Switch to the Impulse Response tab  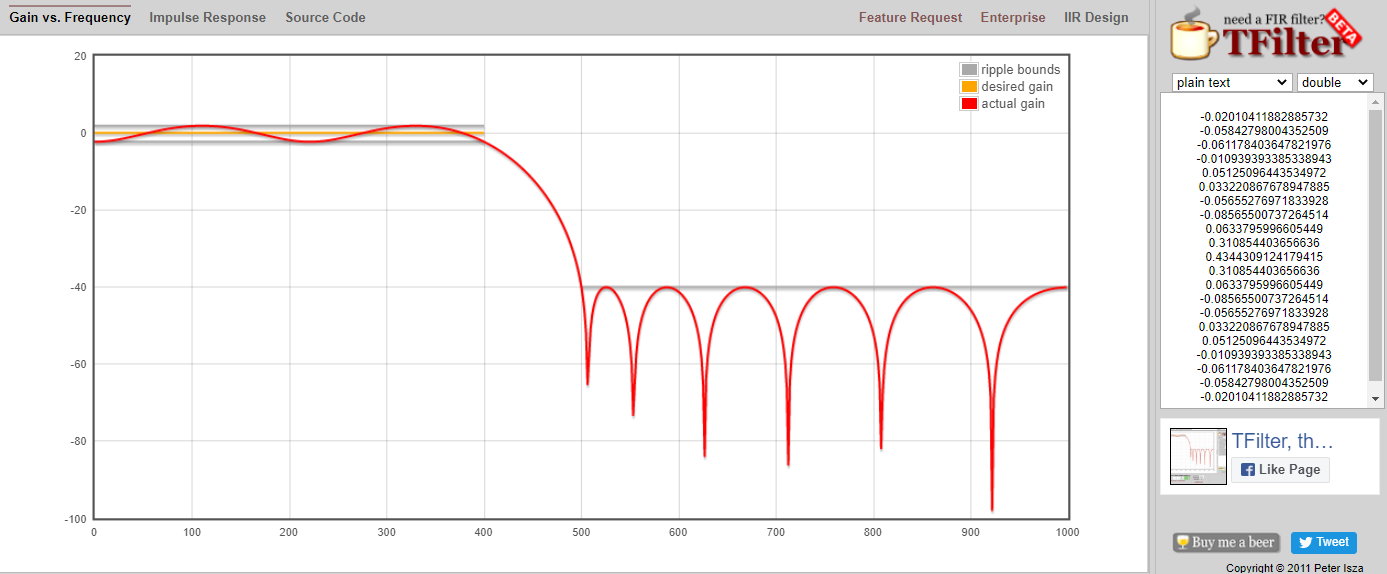(207, 17)
